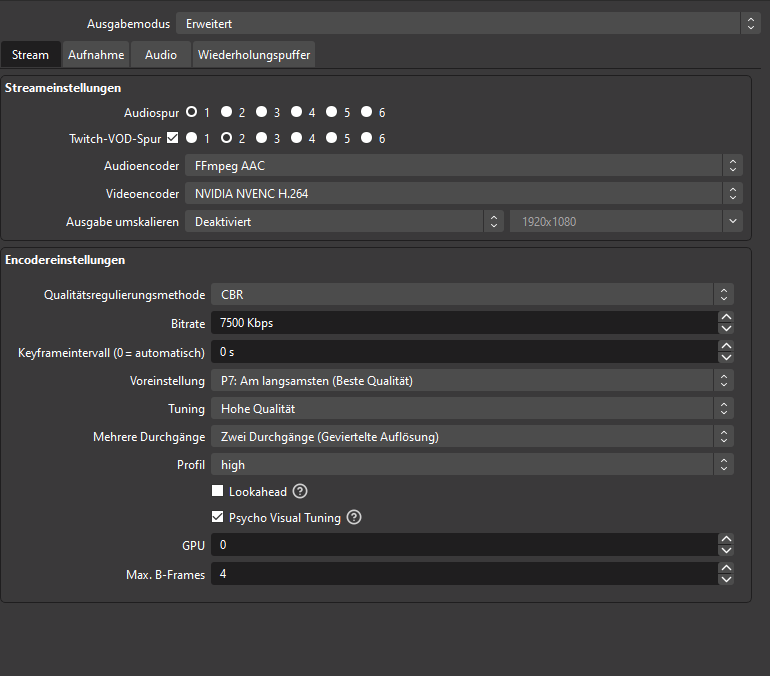Increase Bitrate with the up arrow

pos(726,318)
